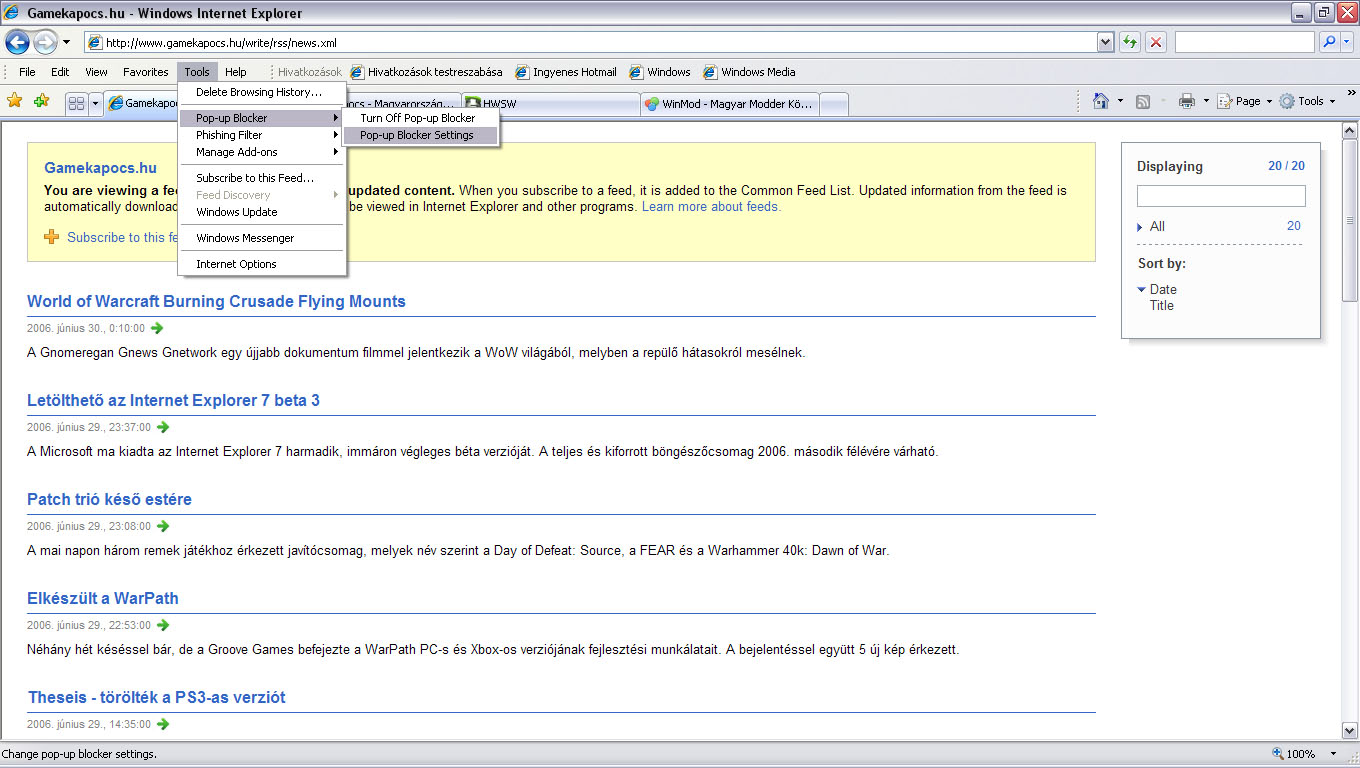Screen dimensions: 1360x768
Task: Open the View menu
Action: pyautogui.click(x=96, y=72)
